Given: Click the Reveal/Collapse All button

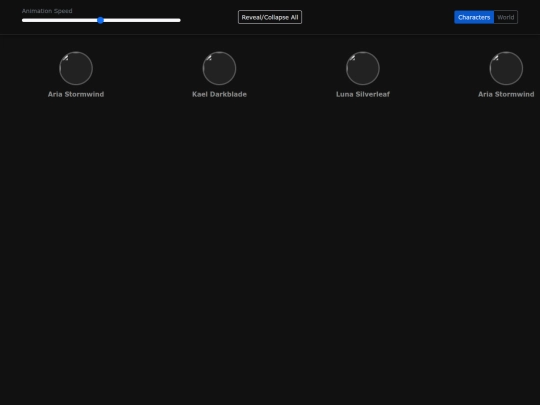Looking at the screenshot, I should point(270,17).
